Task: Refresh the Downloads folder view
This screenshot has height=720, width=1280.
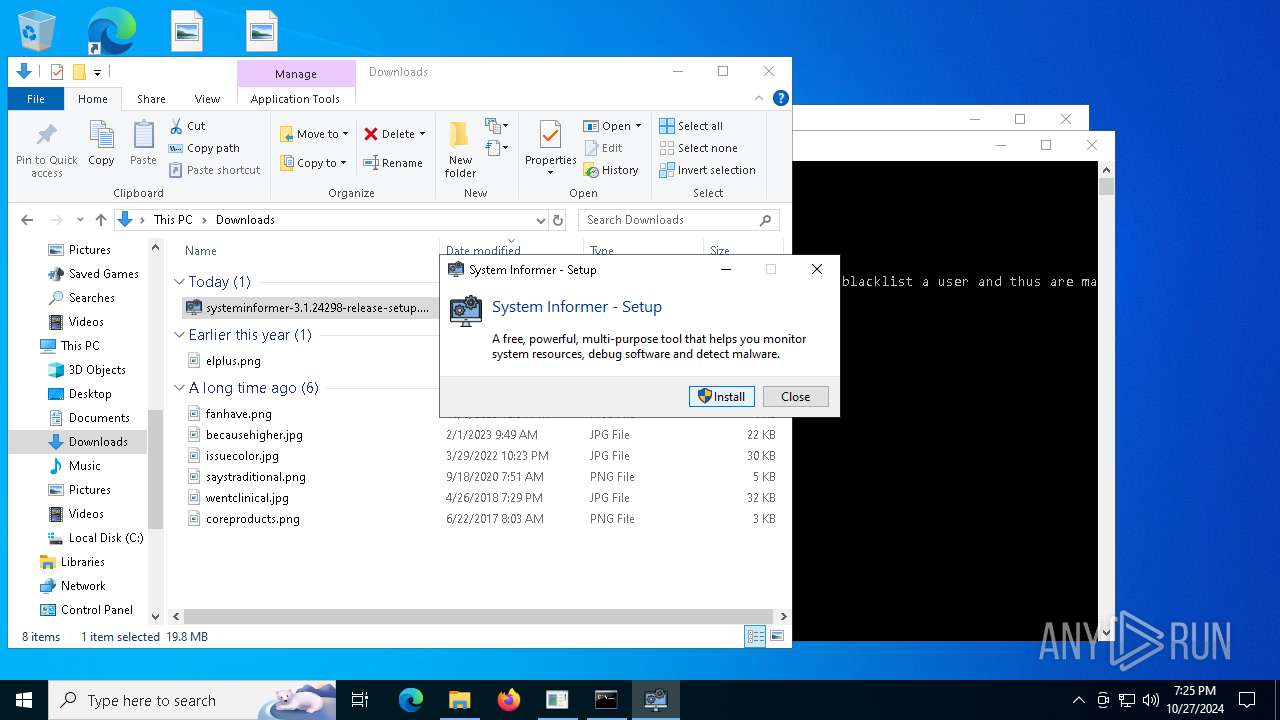Action: [558, 220]
